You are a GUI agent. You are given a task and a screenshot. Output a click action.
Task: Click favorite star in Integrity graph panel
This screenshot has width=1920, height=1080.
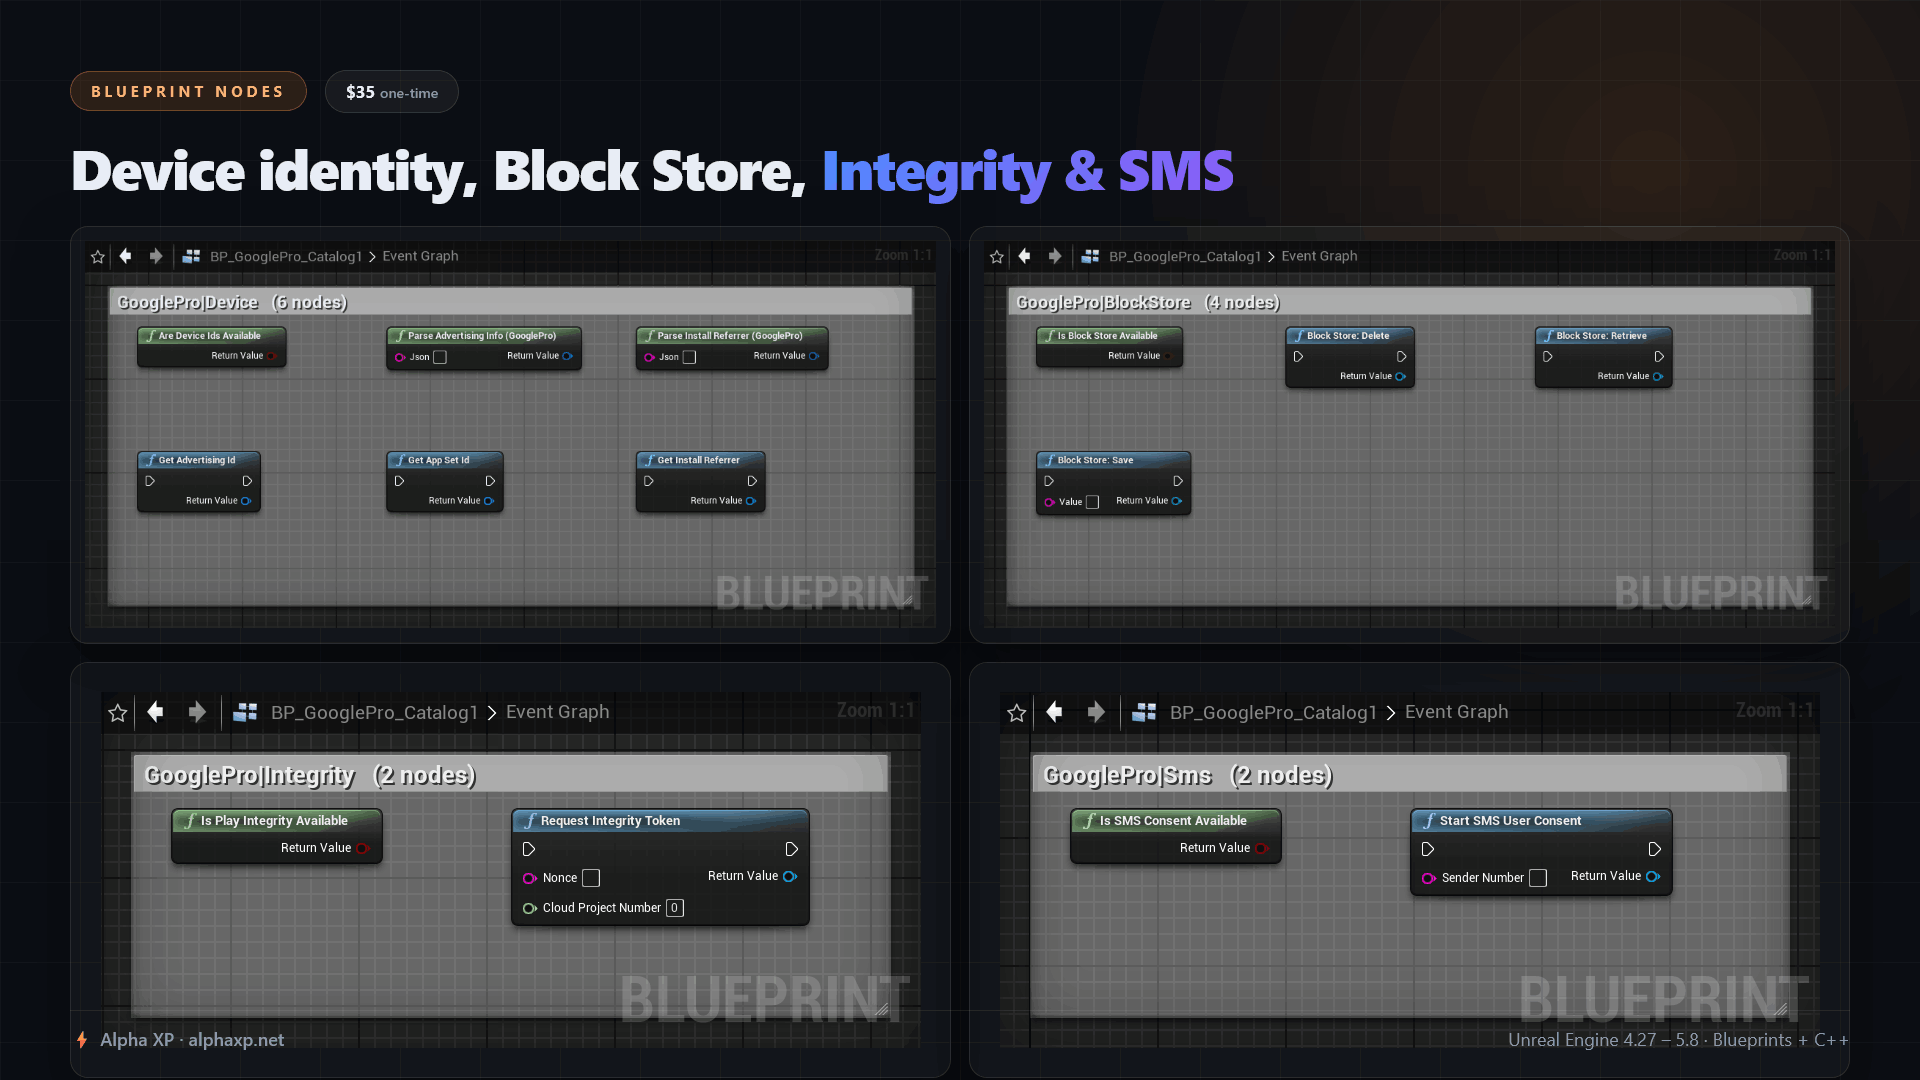[118, 713]
